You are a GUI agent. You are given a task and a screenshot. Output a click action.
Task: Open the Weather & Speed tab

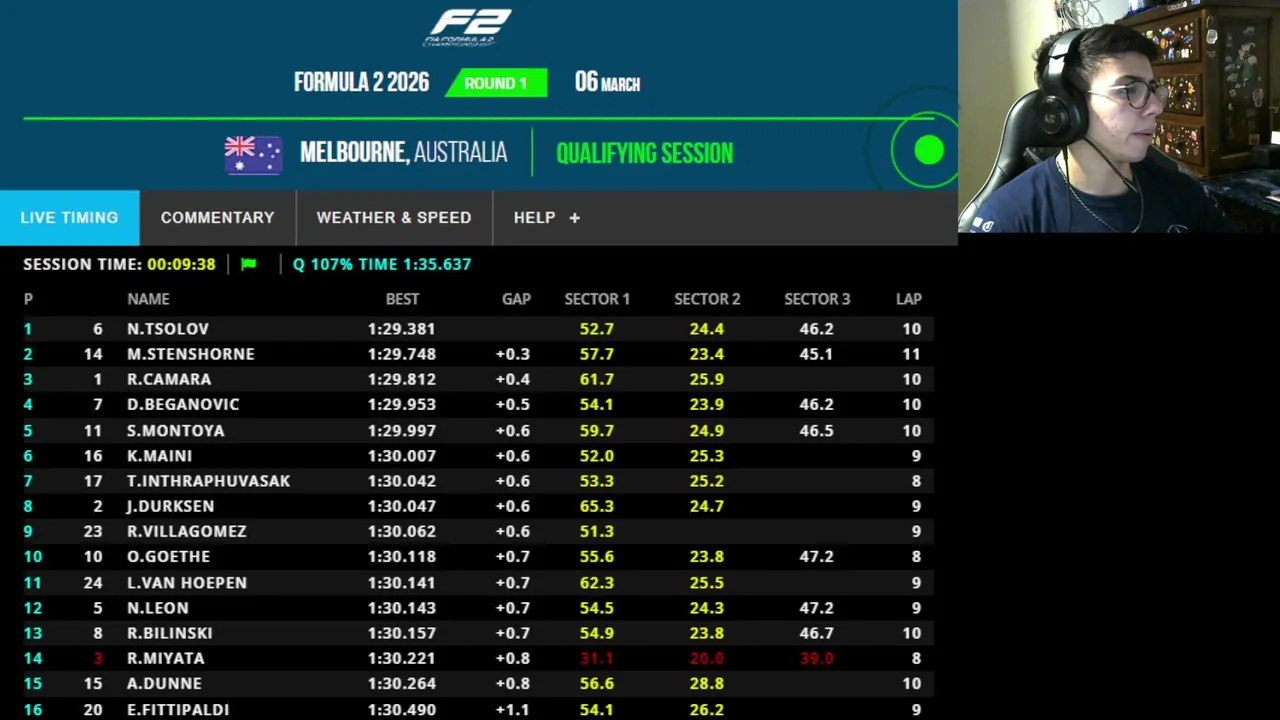(x=394, y=217)
